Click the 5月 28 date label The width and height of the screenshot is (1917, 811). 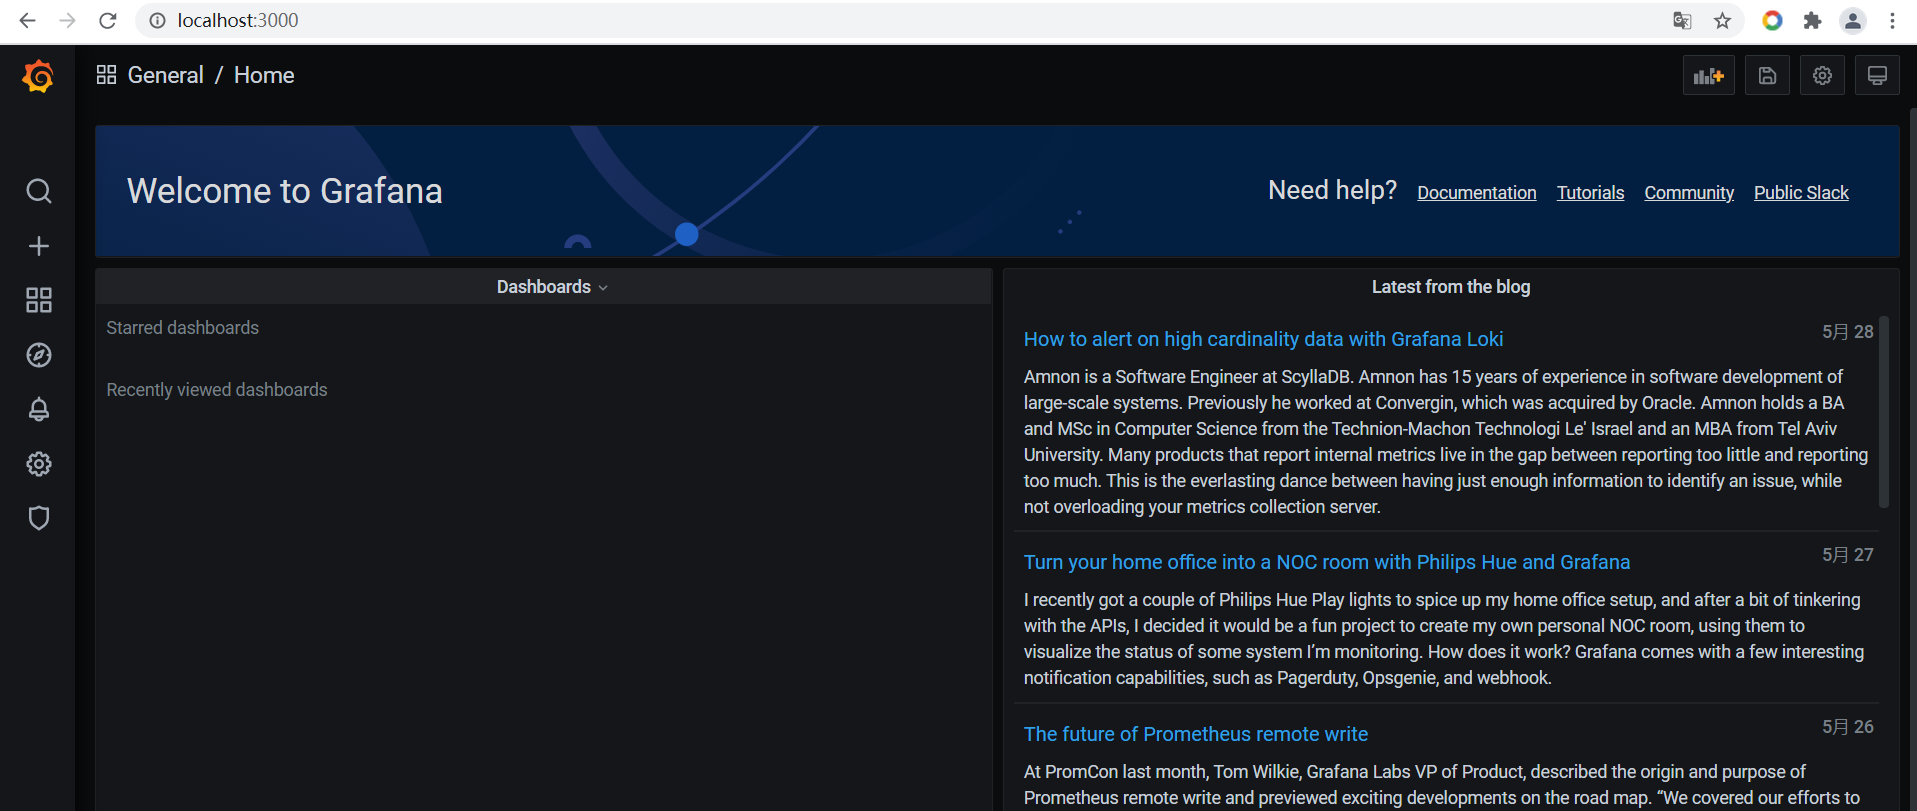point(1847,332)
